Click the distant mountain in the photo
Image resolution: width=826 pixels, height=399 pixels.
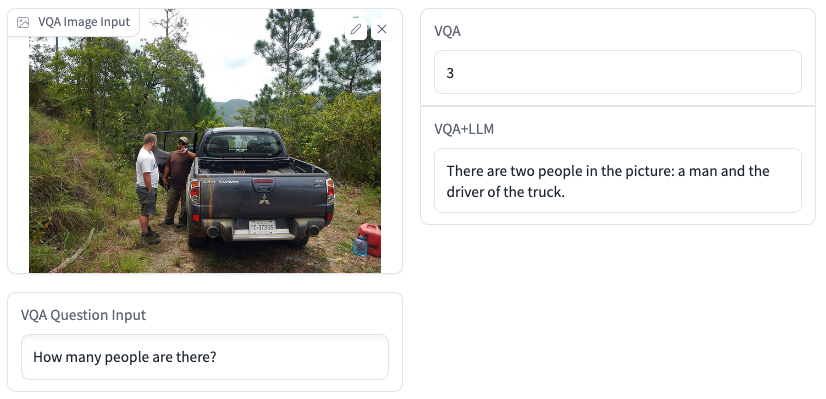pyautogui.click(x=232, y=110)
